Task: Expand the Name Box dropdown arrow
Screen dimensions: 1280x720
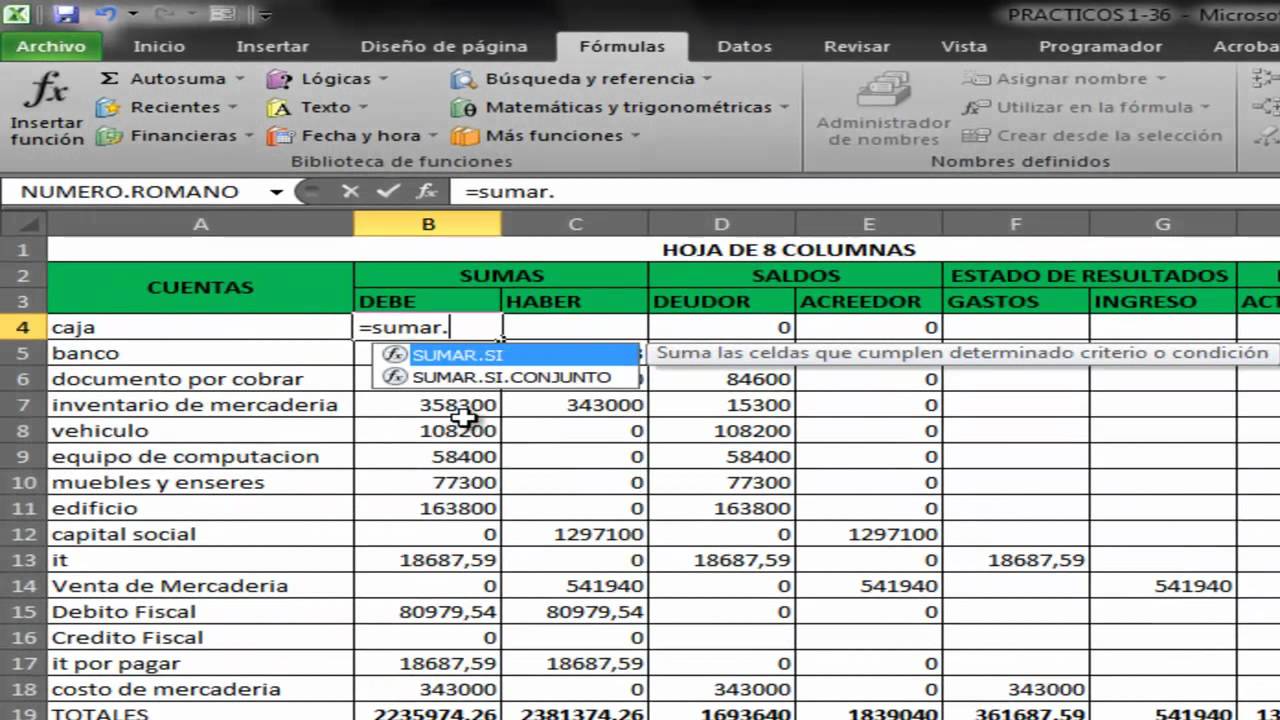Action: 277,192
